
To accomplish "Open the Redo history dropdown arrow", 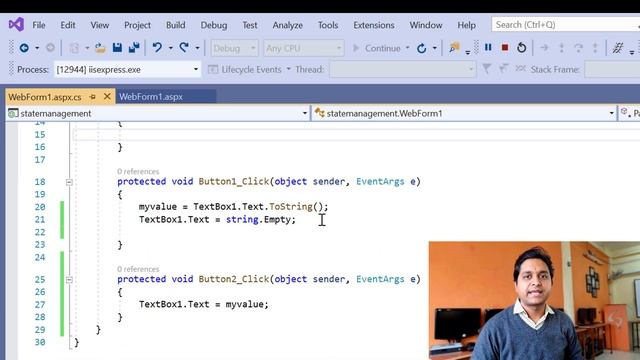I will point(198,48).
